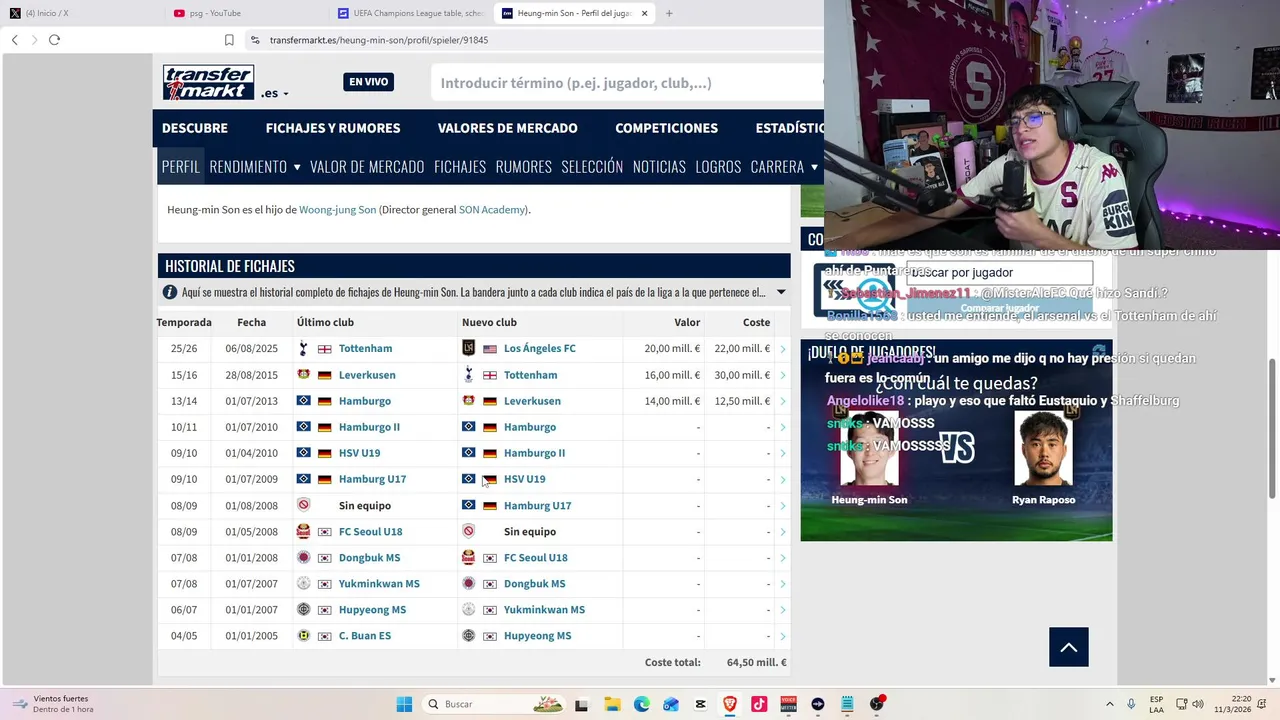Switch to the PERFIL tab

[181, 166]
